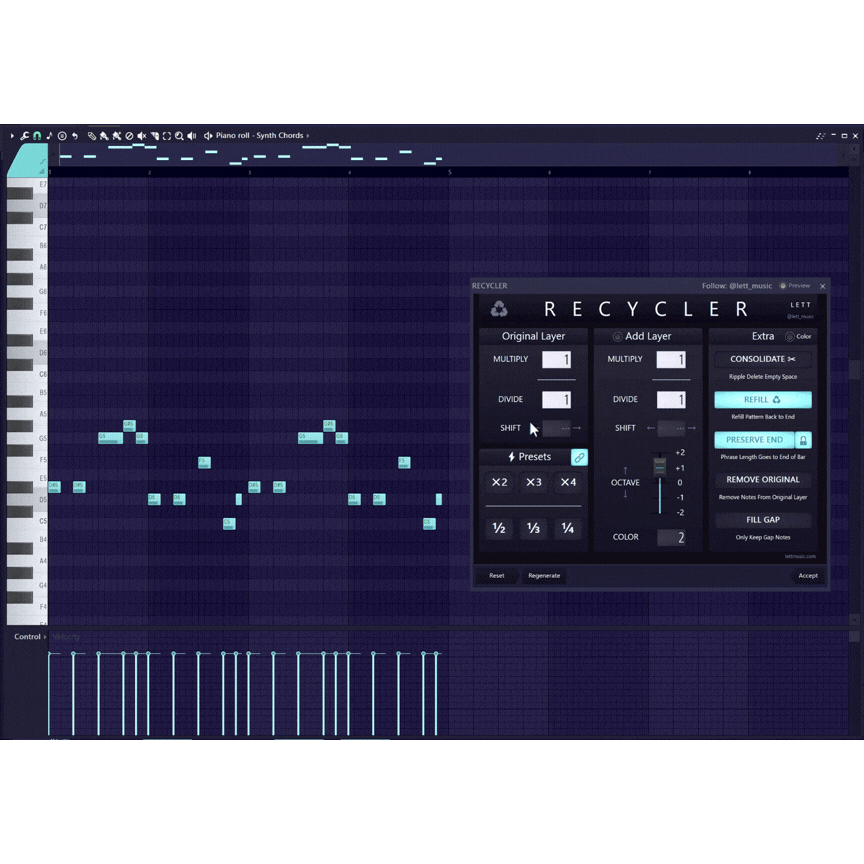Viewport: 864px width, 864px height.
Task: Click the 'Piano roll - Synth Chords' title
Action: point(260,136)
